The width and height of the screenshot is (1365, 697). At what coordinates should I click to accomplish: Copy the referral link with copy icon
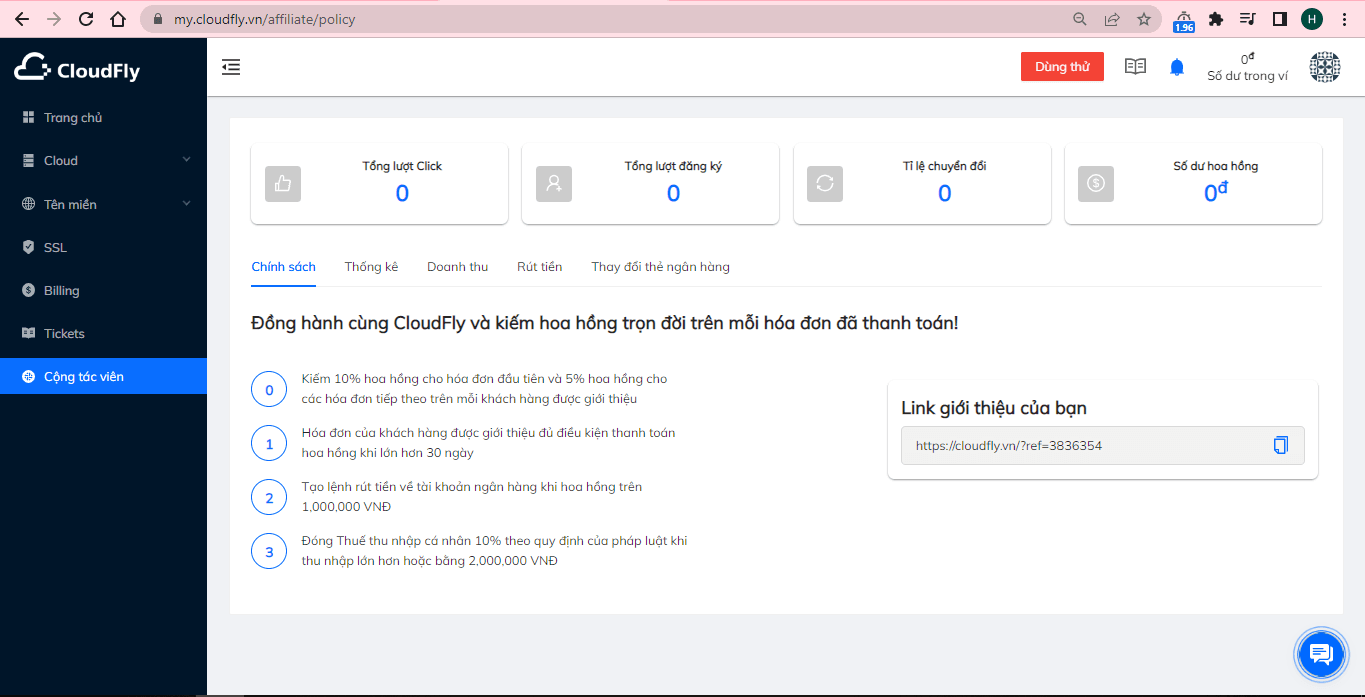[1281, 446]
